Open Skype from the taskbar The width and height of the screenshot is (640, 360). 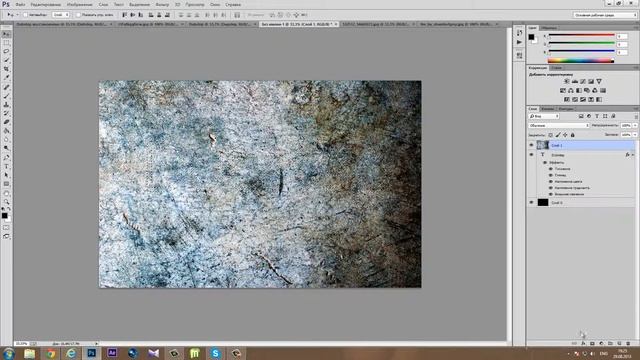215,353
